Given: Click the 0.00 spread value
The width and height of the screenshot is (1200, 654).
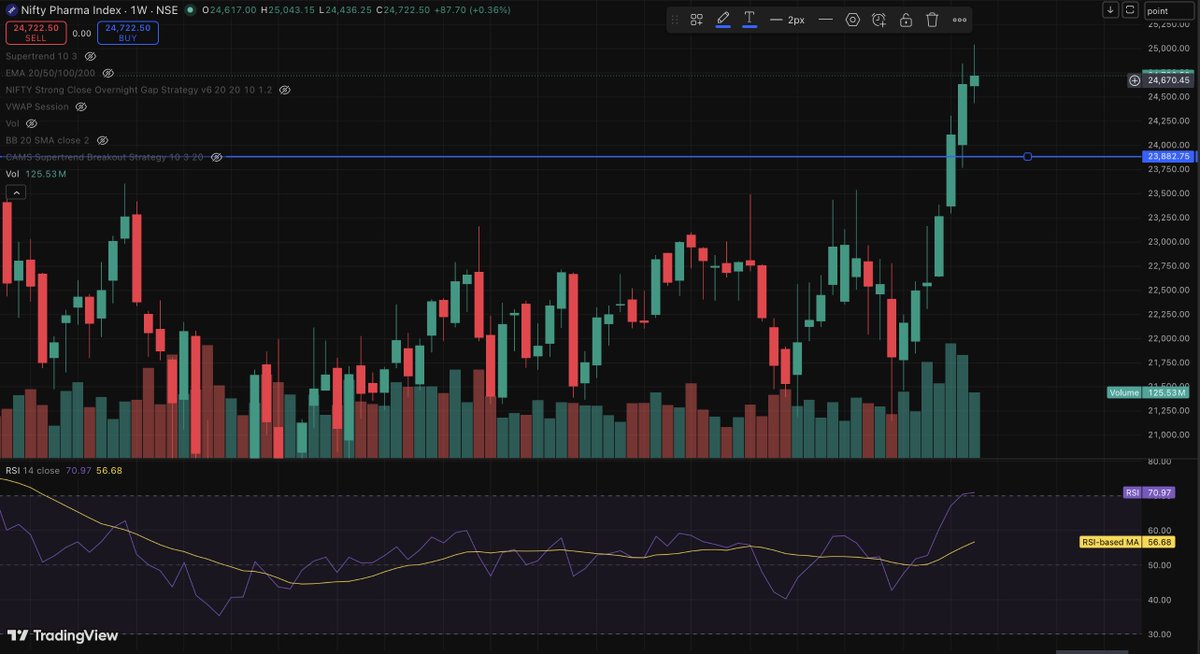Looking at the screenshot, I should pyautogui.click(x=82, y=33).
